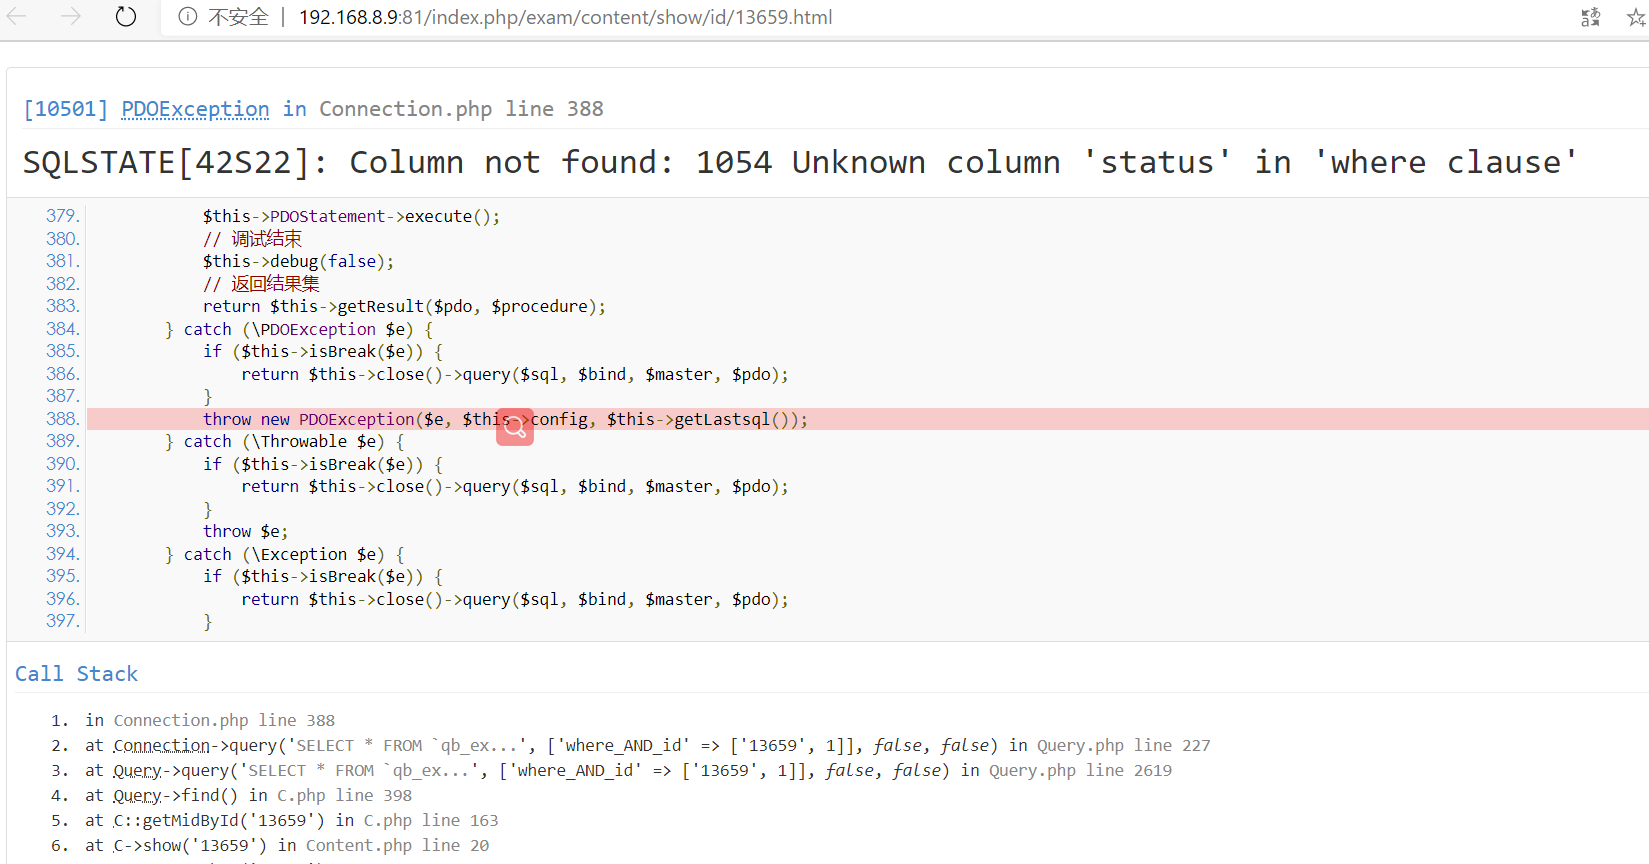Click line number 388 in code listing
This screenshot has width=1649, height=864.
(62, 419)
